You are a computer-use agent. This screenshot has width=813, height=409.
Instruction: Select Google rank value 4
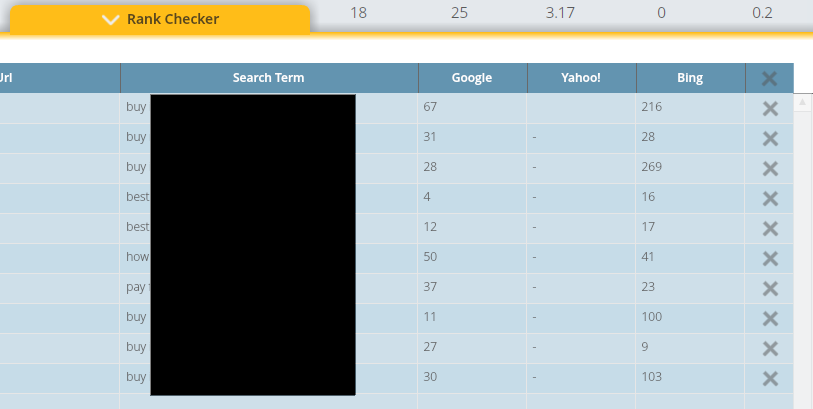(427, 197)
